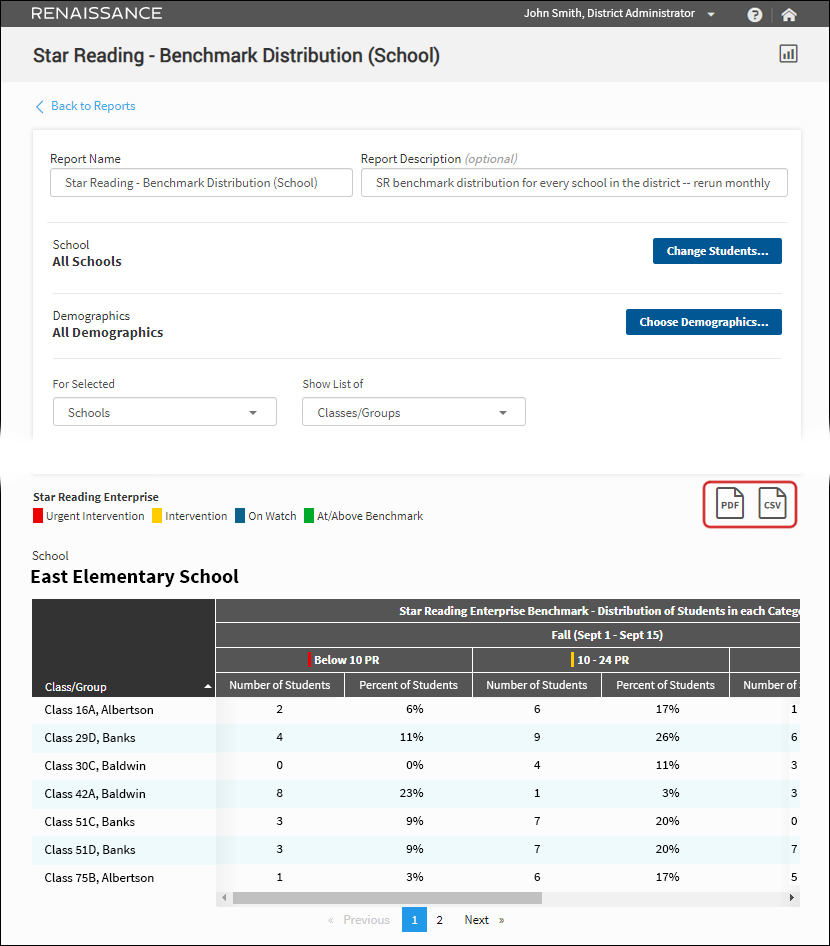Edit the Report Description field
This screenshot has width=830, height=946.
tap(574, 183)
